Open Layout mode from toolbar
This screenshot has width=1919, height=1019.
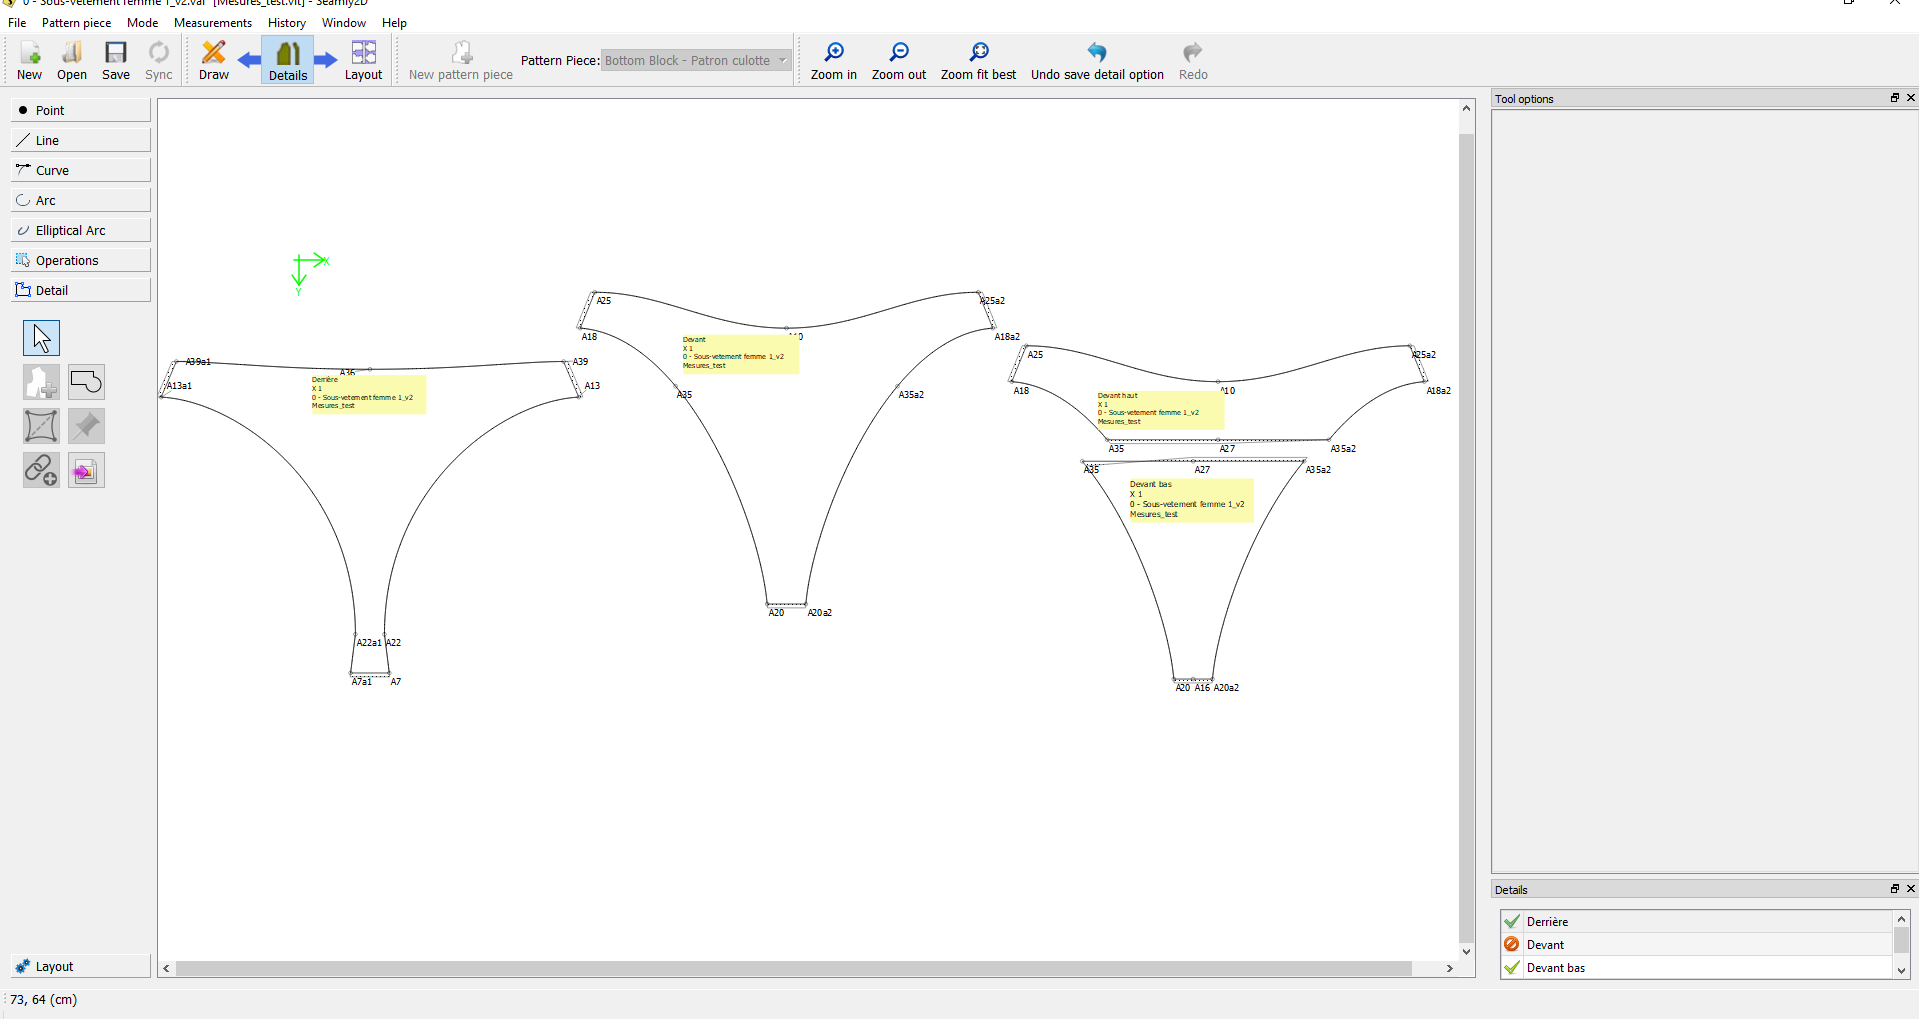pyautogui.click(x=363, y=61)
